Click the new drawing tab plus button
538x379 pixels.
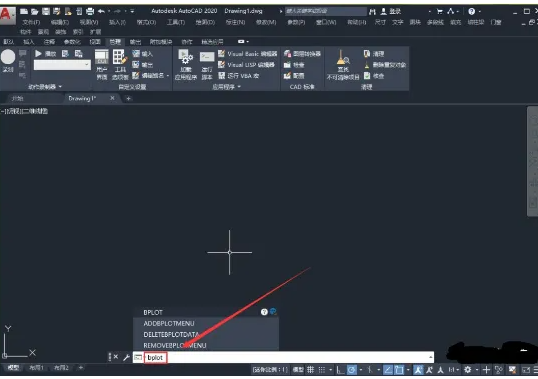(128, 98)
